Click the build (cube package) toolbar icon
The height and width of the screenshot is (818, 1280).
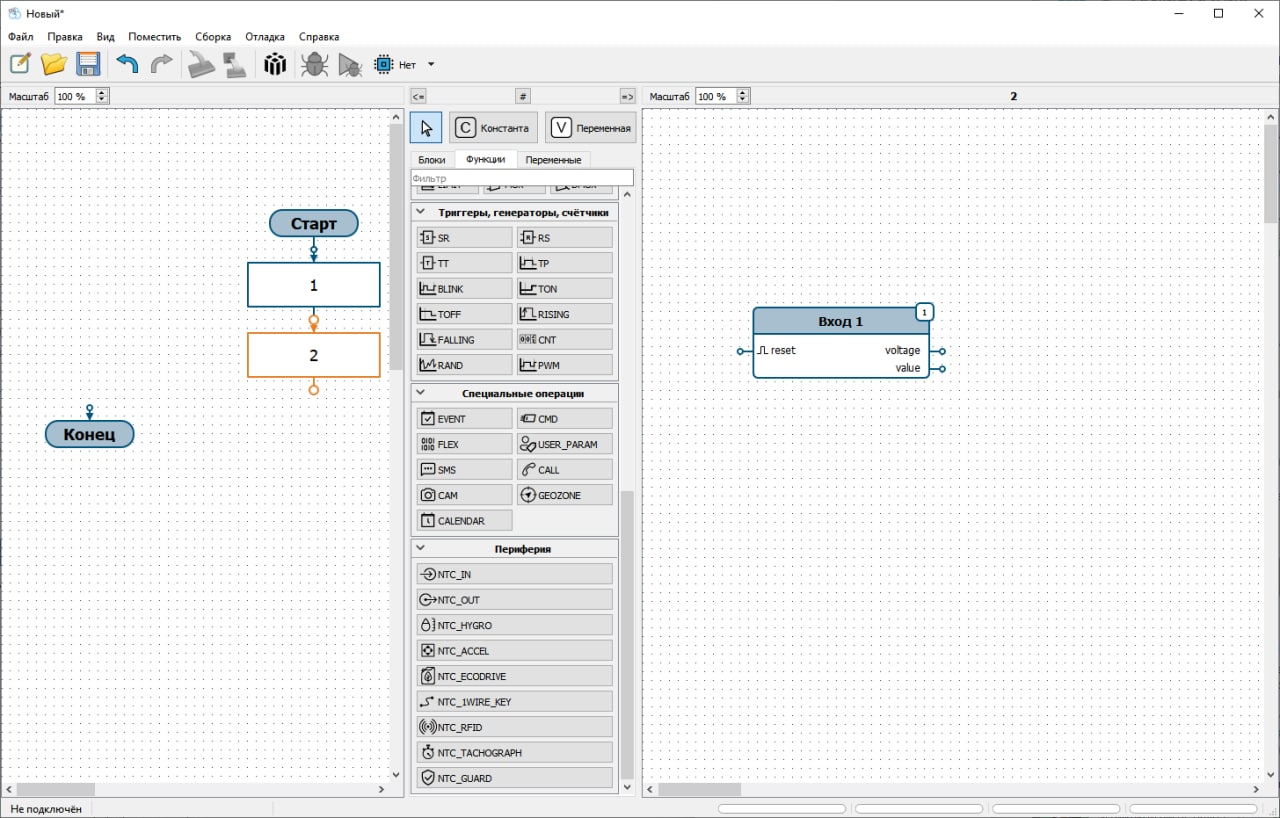coord(275,65)
